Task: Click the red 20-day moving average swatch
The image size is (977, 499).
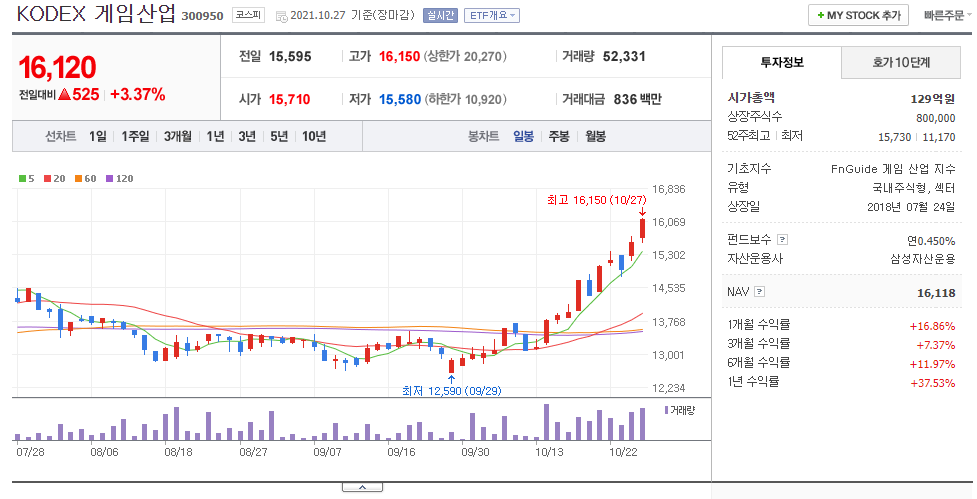Action: tap(47, 179)
